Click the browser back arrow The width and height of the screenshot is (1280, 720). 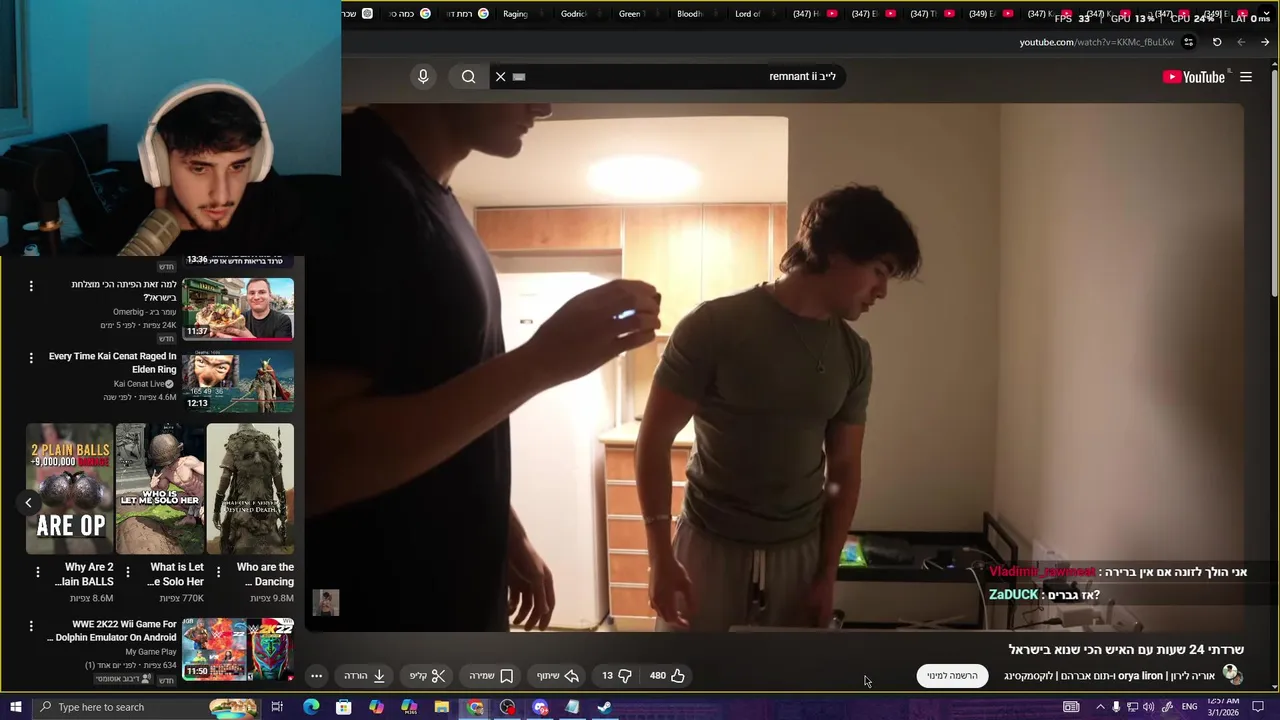(1241, 42)
